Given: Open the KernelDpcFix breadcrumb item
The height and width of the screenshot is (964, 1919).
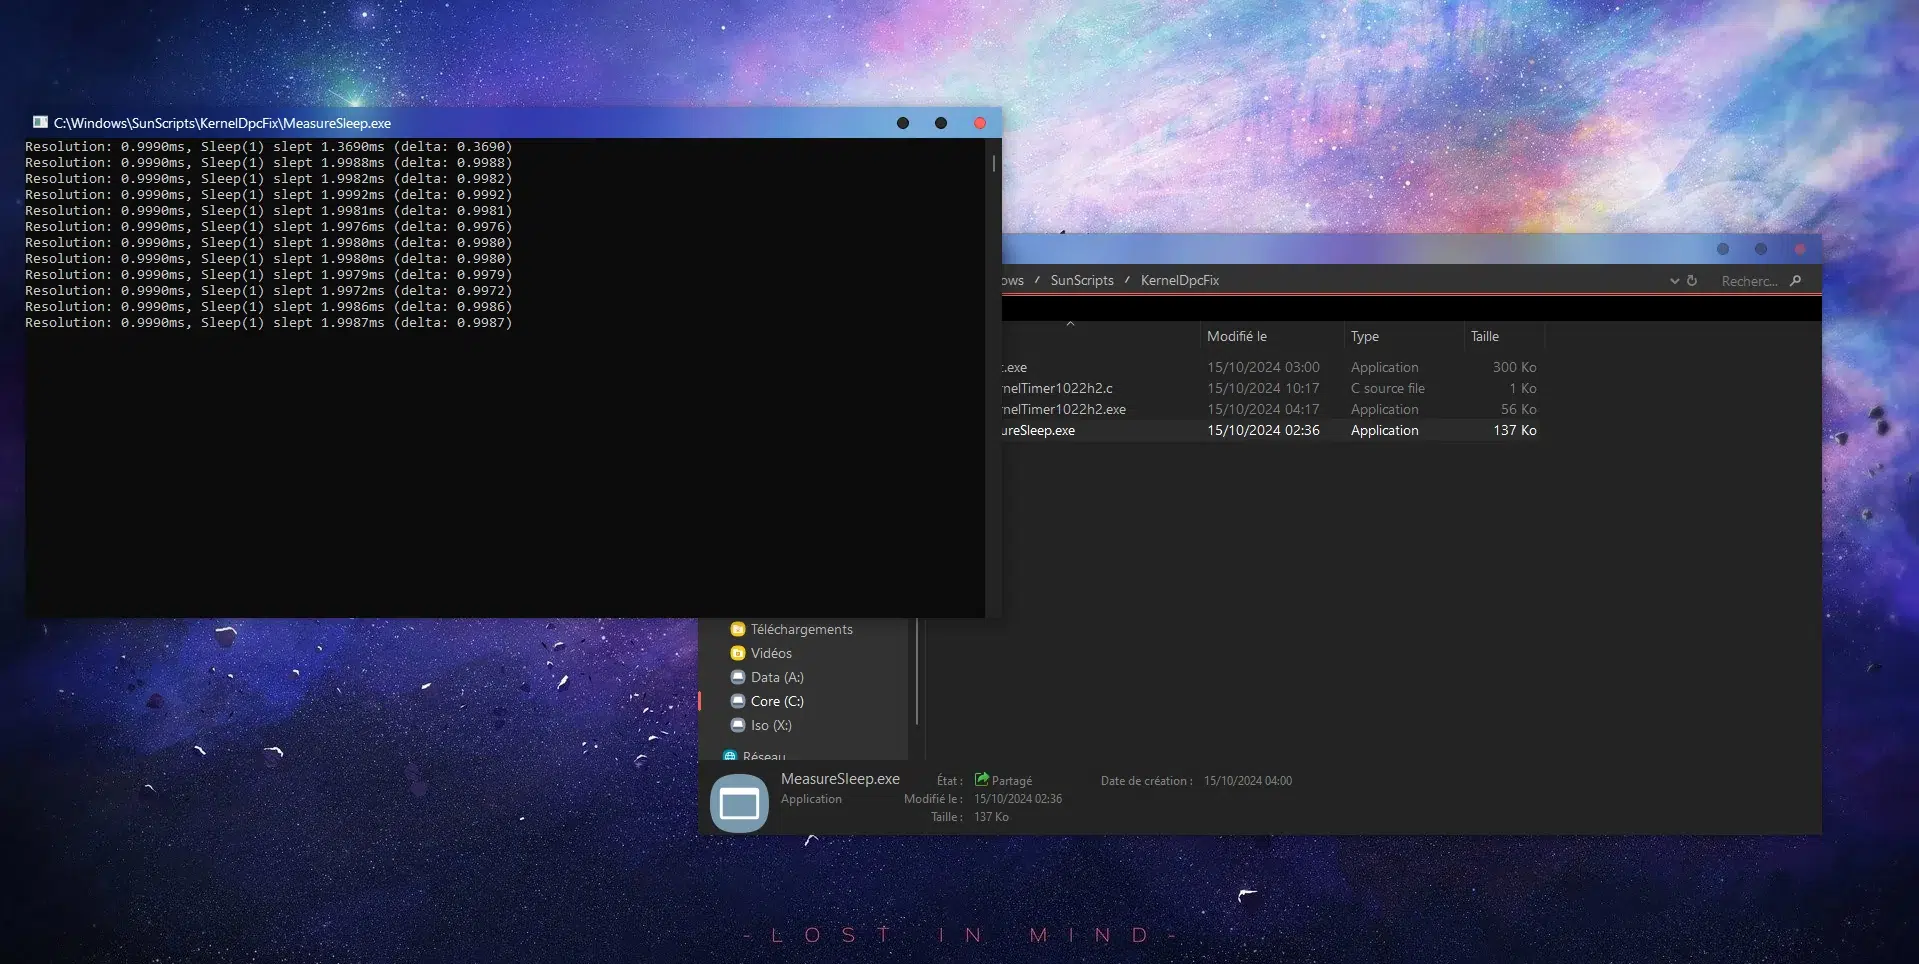Looking at the screenshot, I should [x=1180, y=280].
